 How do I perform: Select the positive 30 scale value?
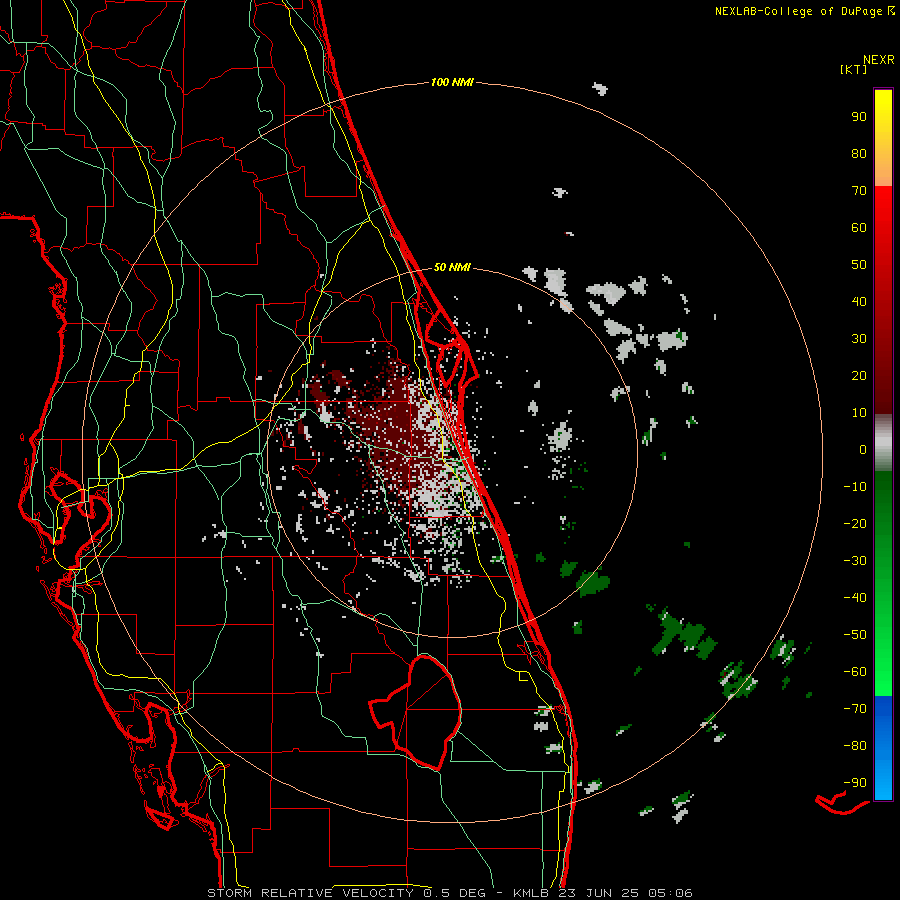[859, 339]
